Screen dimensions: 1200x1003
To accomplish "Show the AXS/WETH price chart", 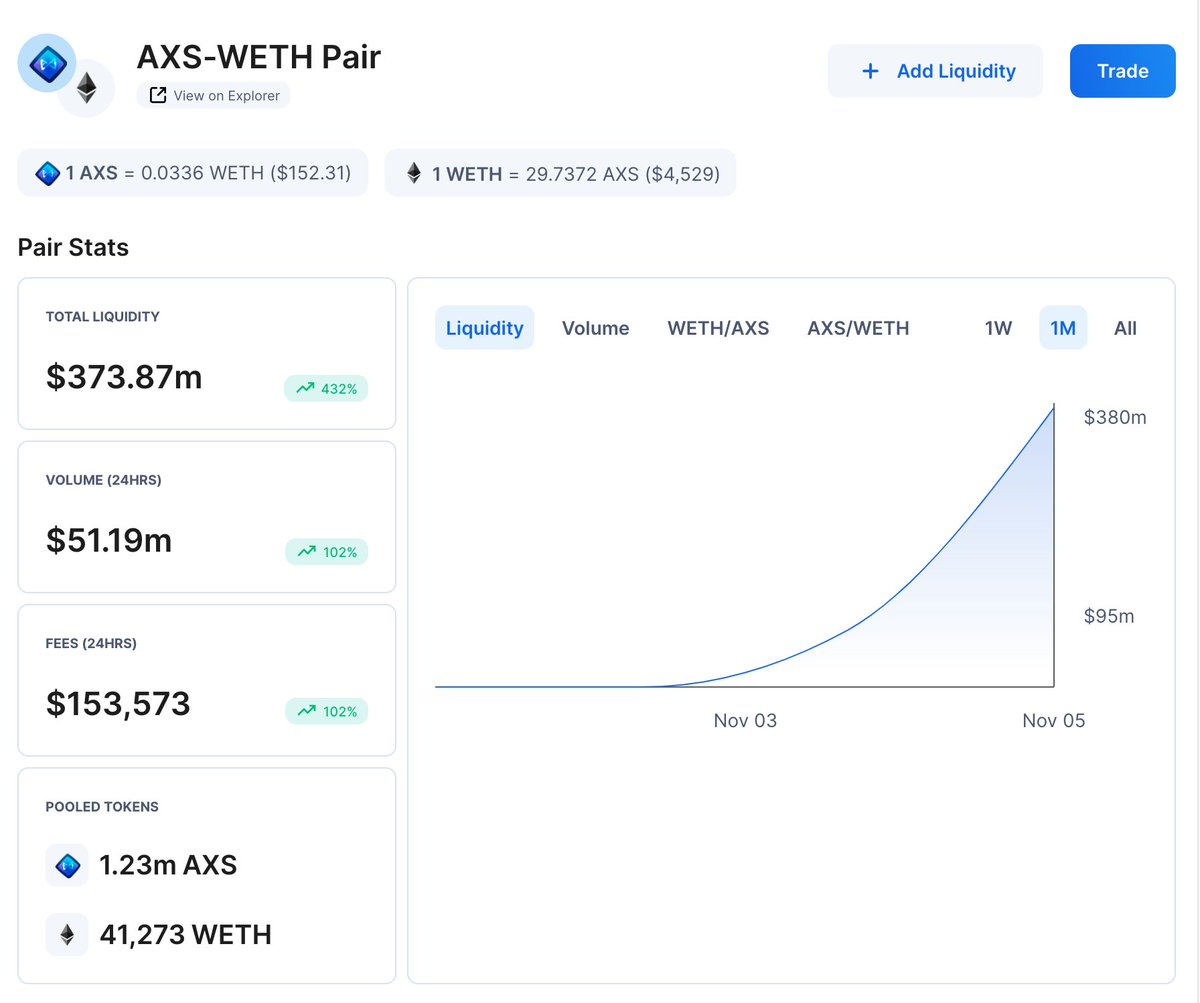I will (859, 328).
